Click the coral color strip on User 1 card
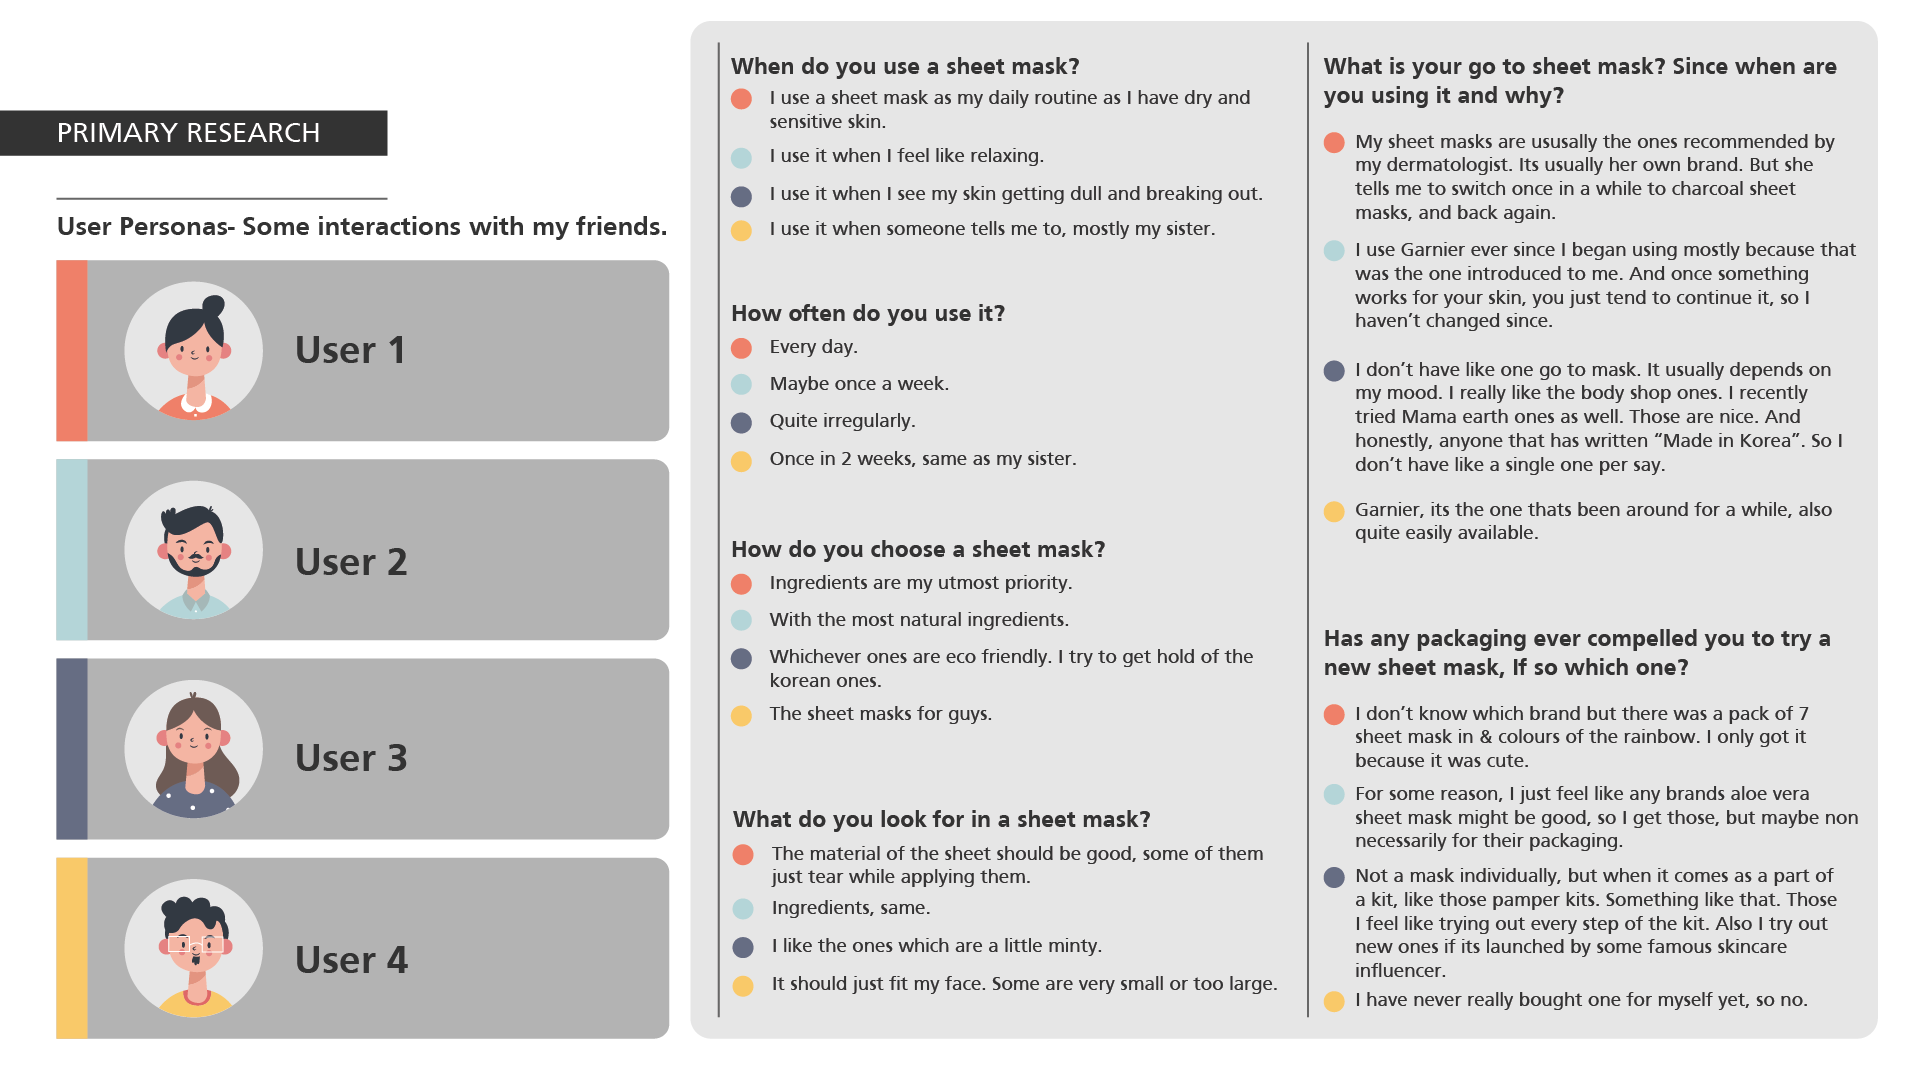Image resolution: width=1920 pixels, height=1080 pixels. point(72,351)
